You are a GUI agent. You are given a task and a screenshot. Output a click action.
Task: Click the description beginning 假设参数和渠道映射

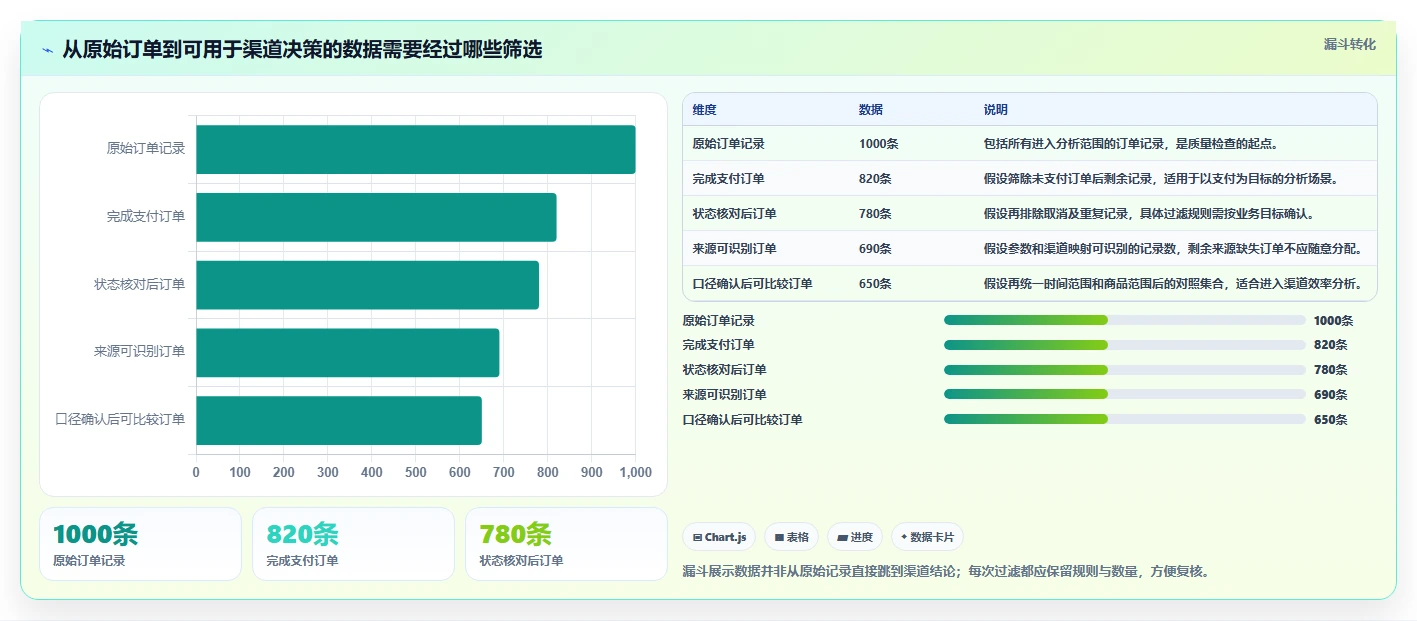coord(1172,249)
